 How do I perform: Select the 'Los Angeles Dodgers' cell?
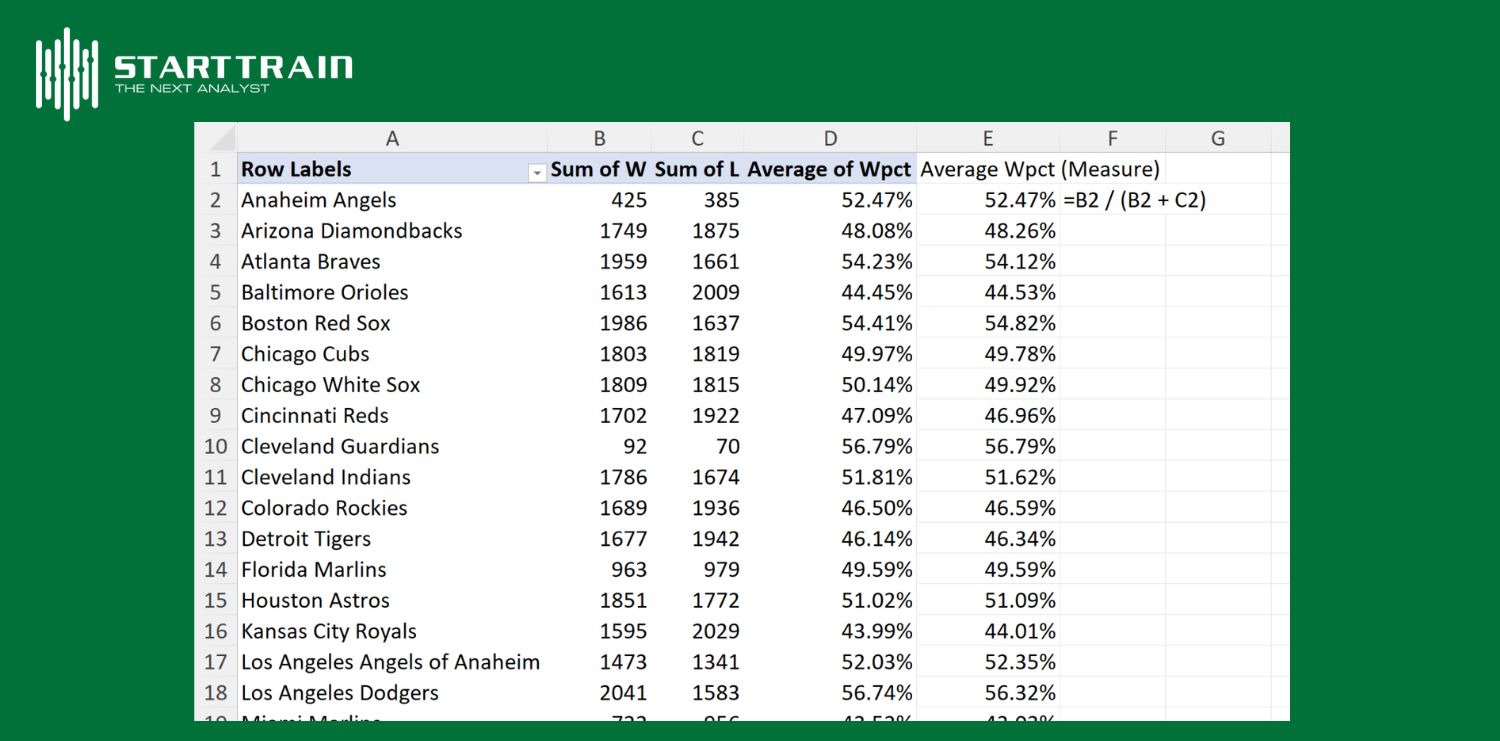coord(392,693)
